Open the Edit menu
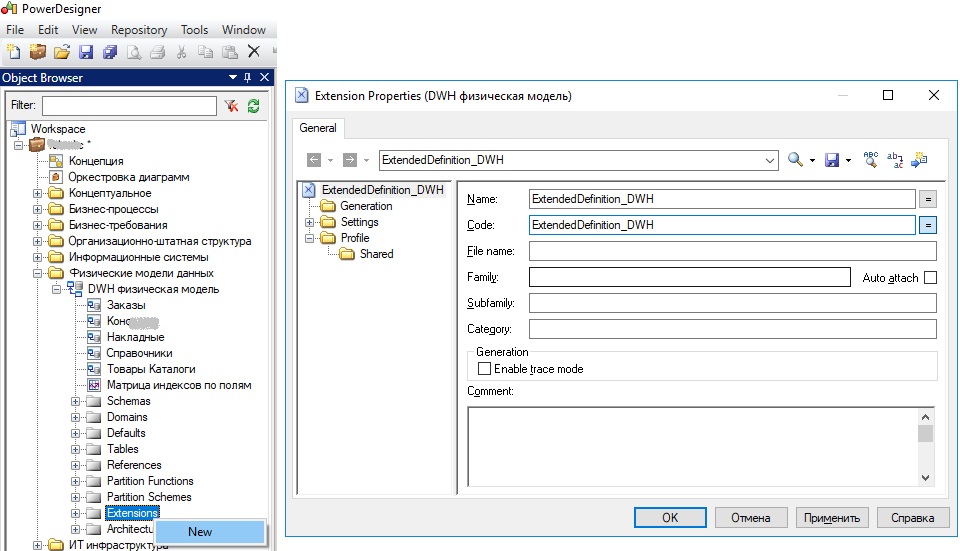The height and width of the screenshot is (551, 960). (x=48, y=29)
